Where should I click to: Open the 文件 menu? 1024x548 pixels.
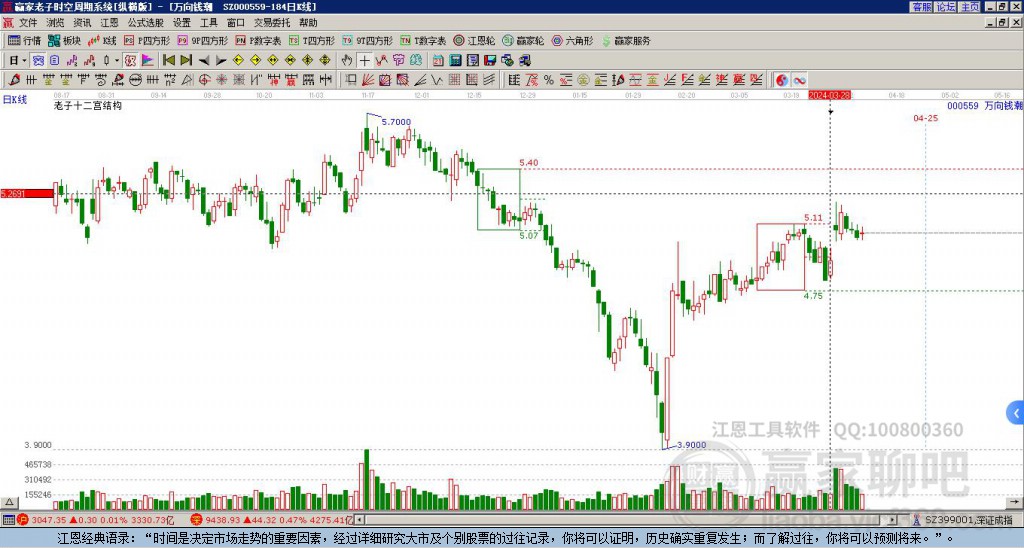pyautogui.click(x=28, y=23)
